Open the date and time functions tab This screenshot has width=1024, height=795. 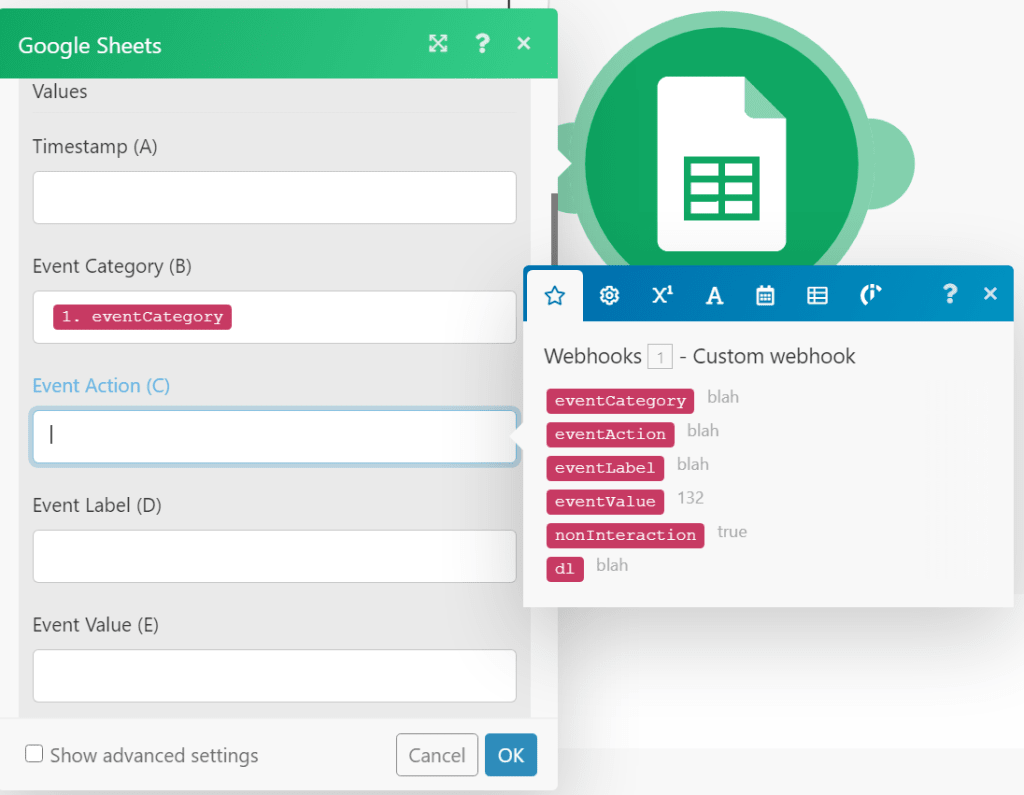click(x=765, y=296)
